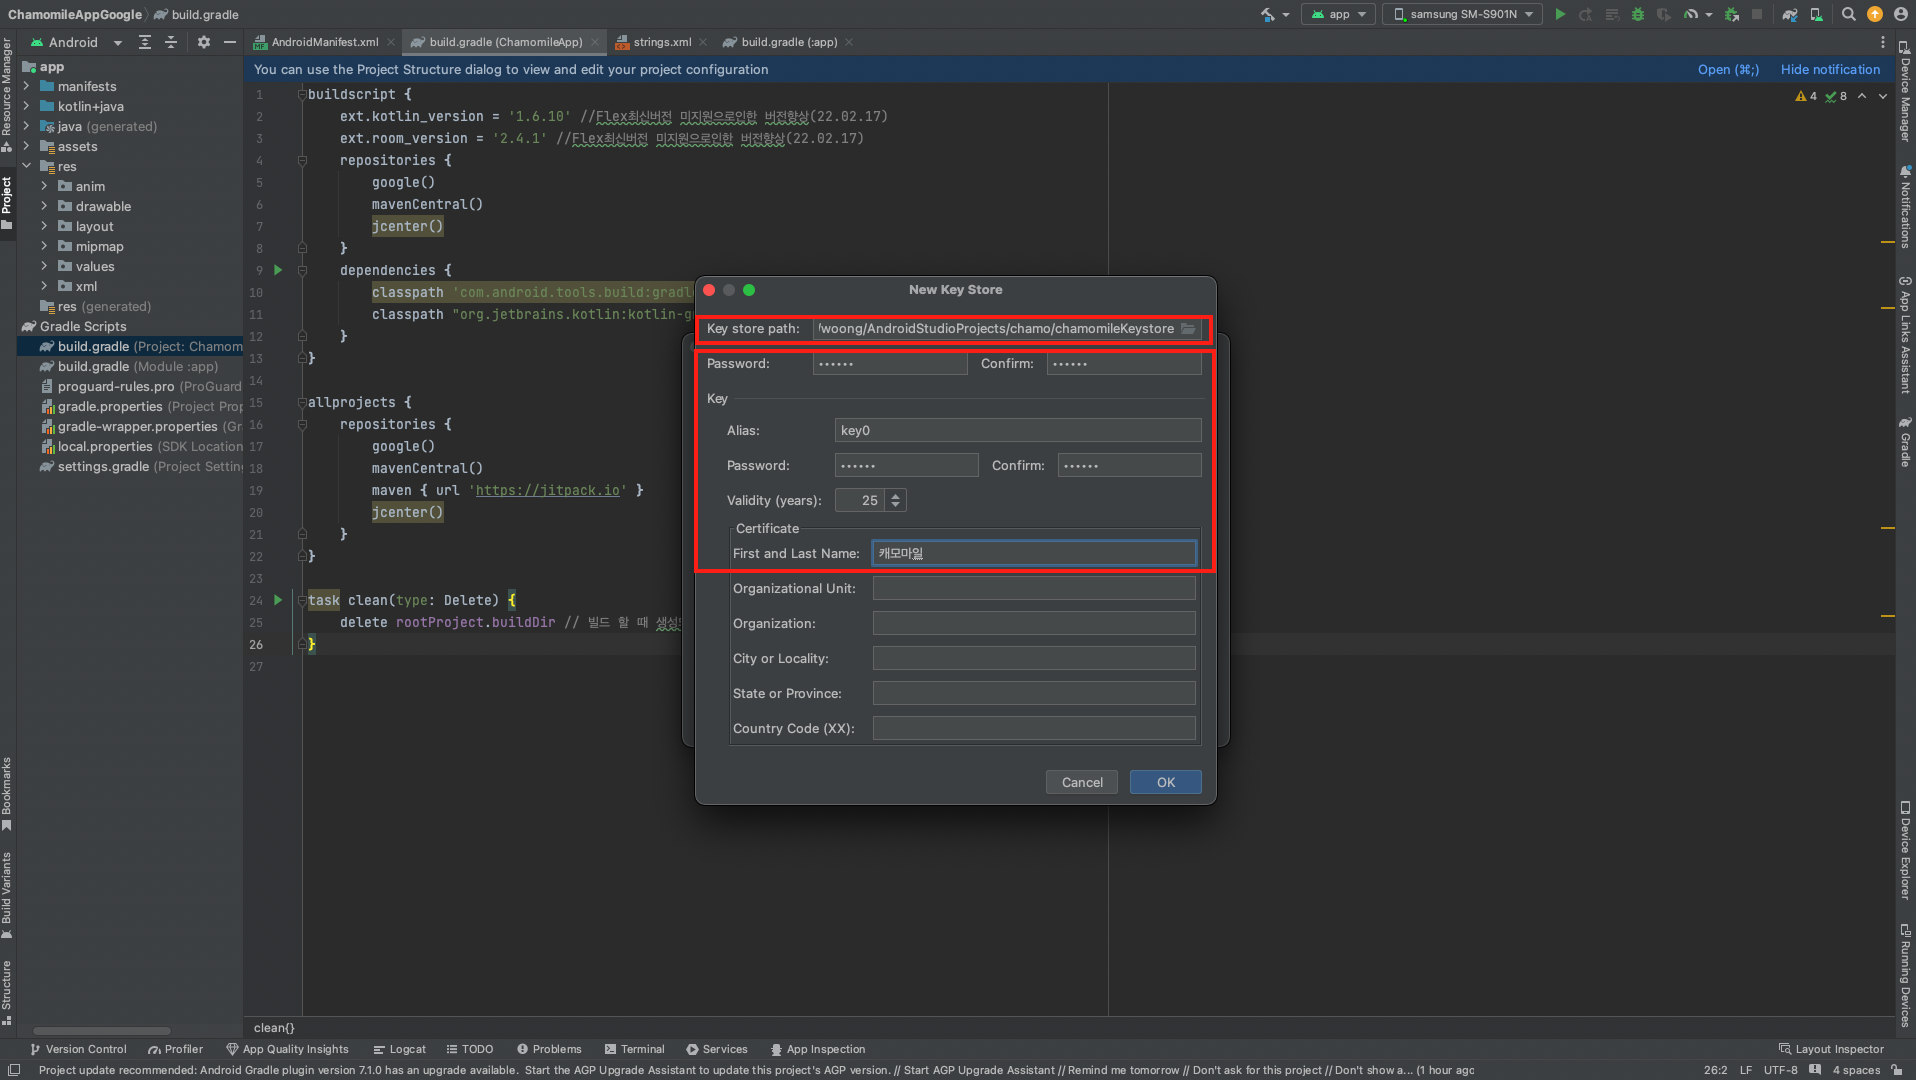Increase Validity years with stepper arrow

(896, 495)
